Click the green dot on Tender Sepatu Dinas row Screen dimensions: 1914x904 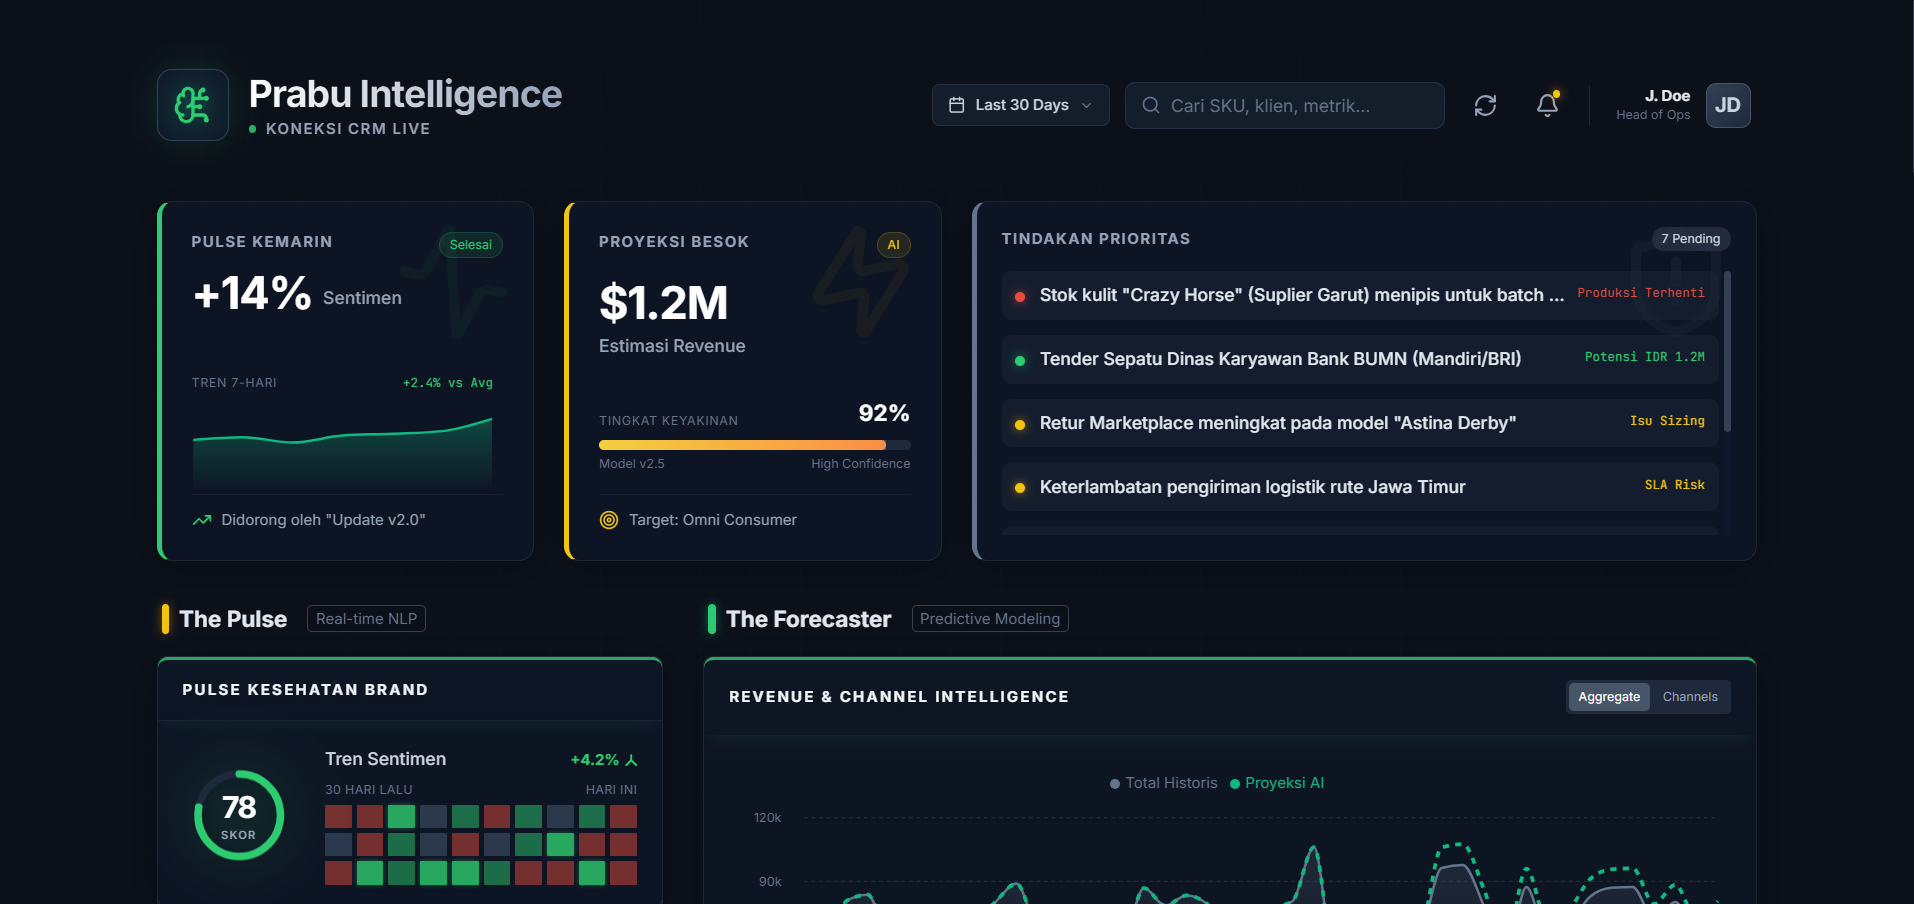click(x=1020, y=360)
